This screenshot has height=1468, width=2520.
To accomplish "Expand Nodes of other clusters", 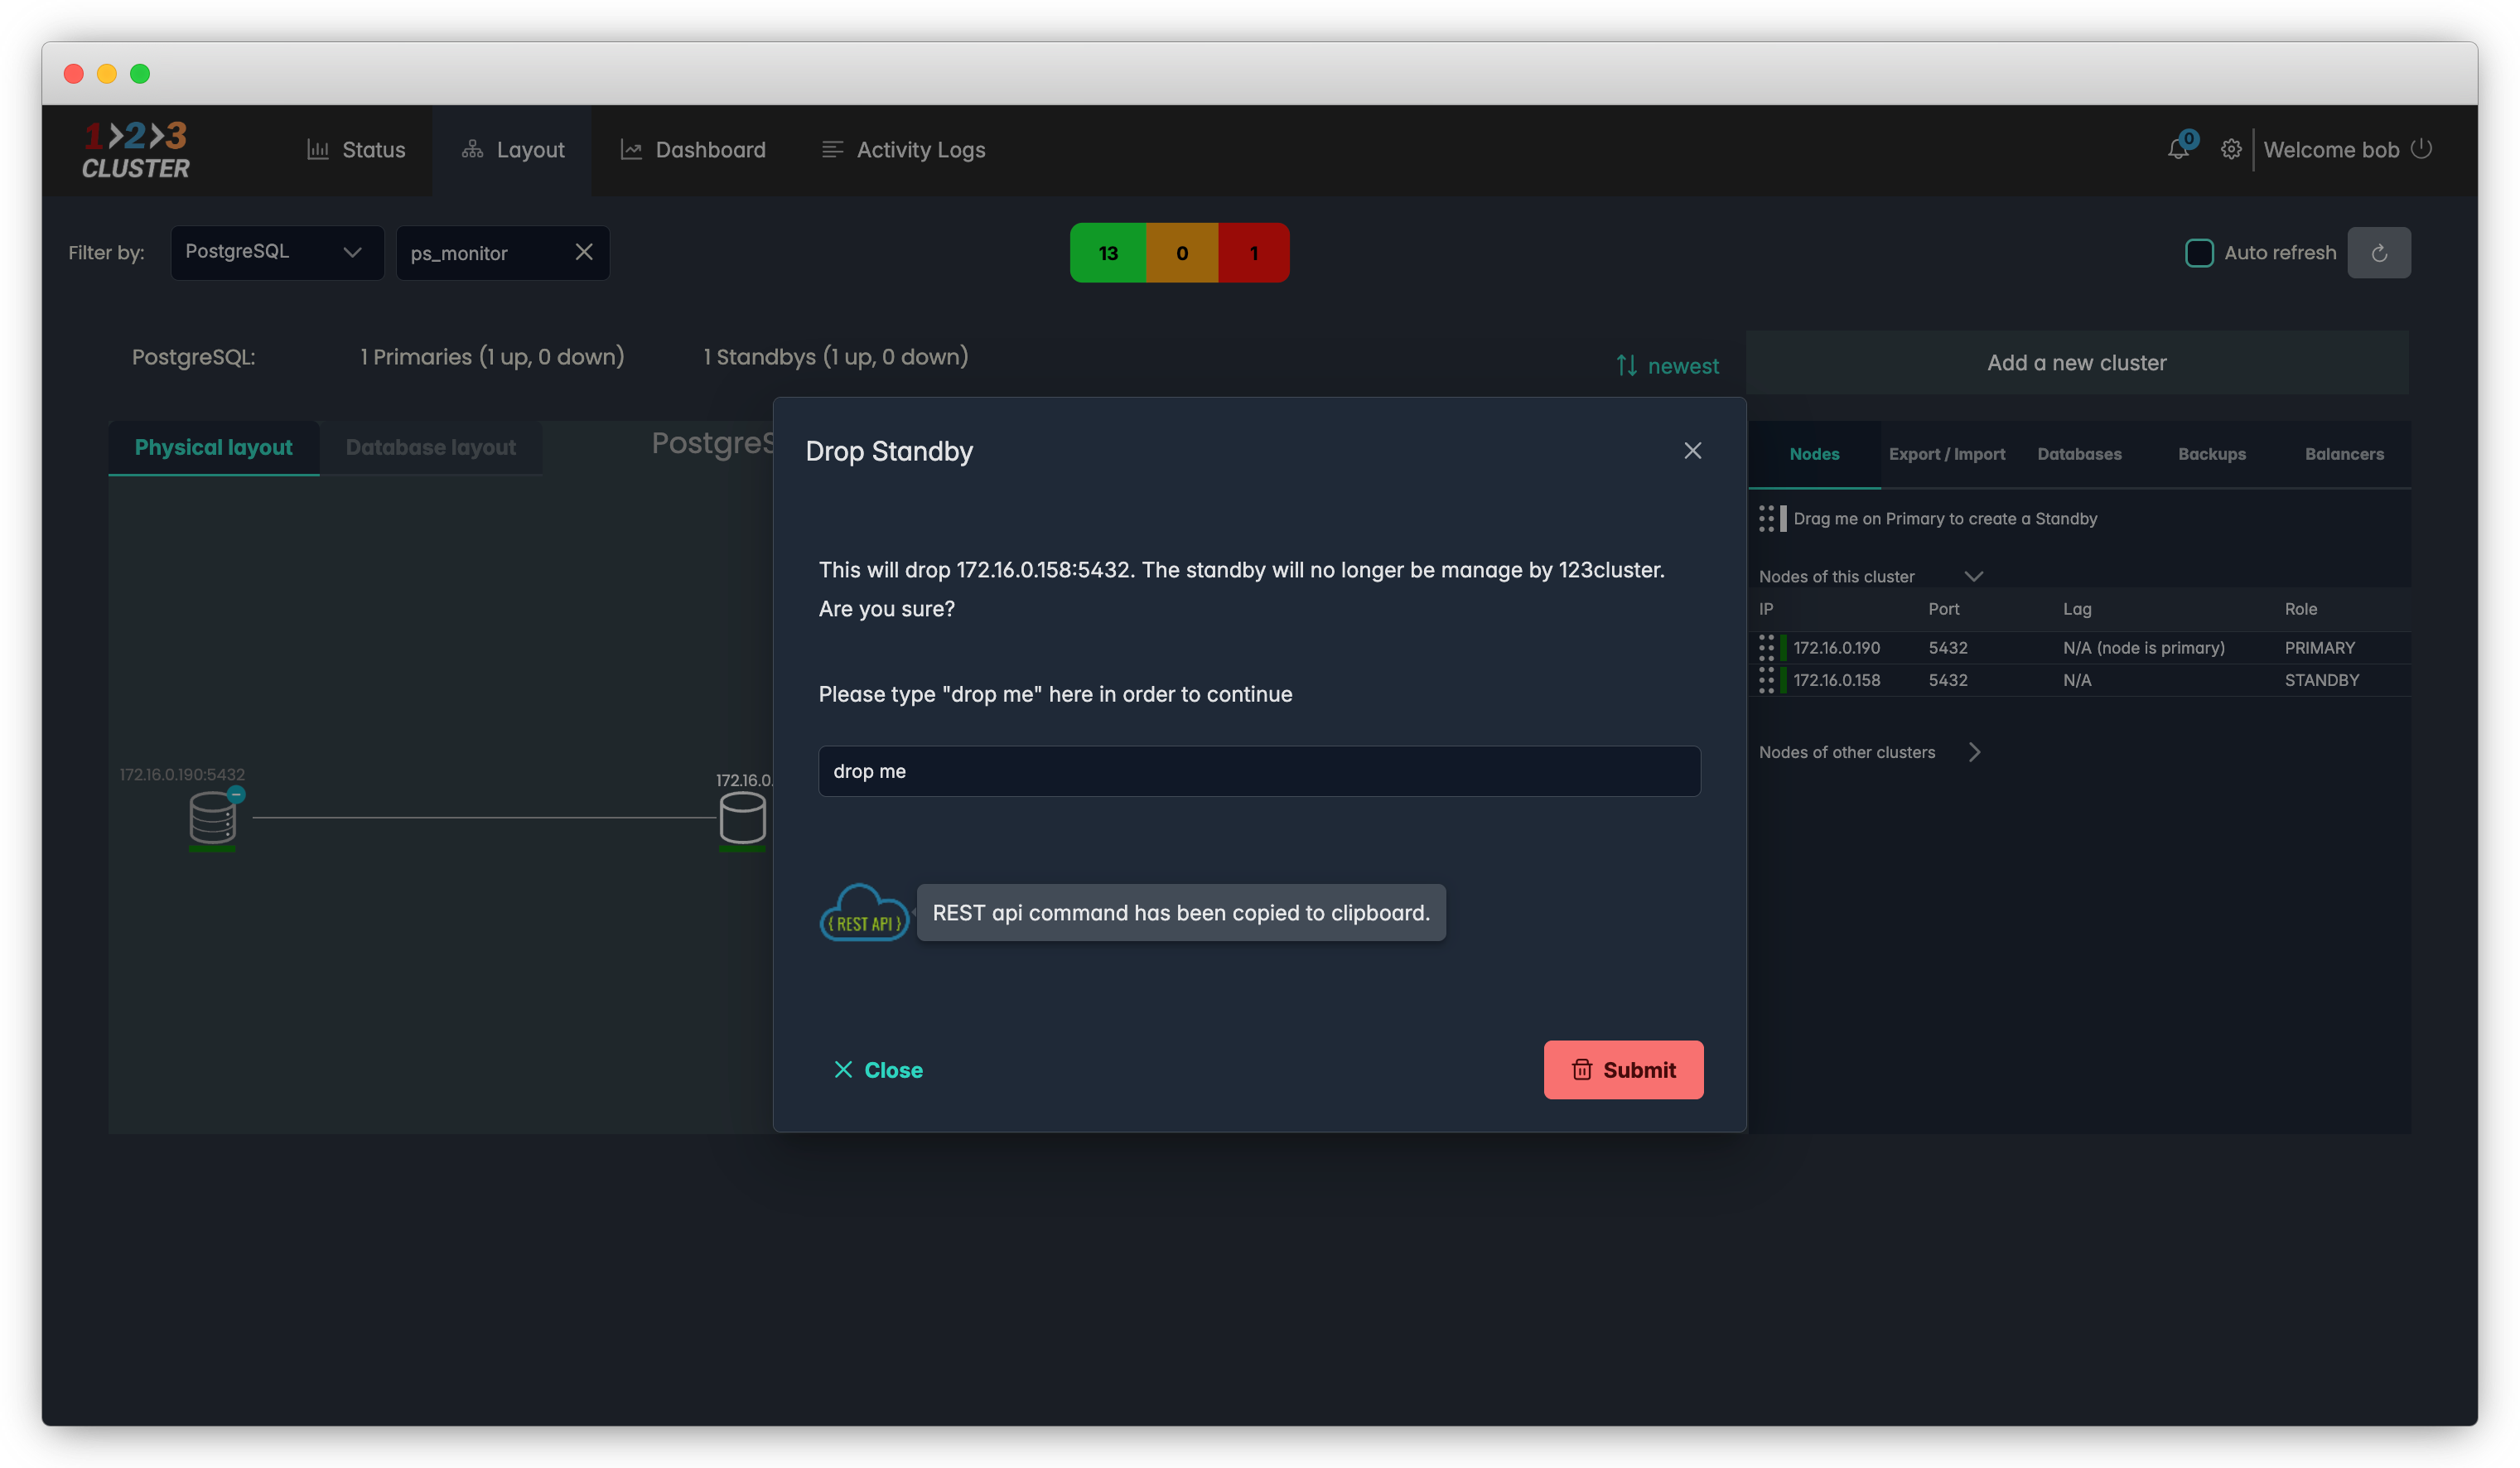I will click(1974, 752).
